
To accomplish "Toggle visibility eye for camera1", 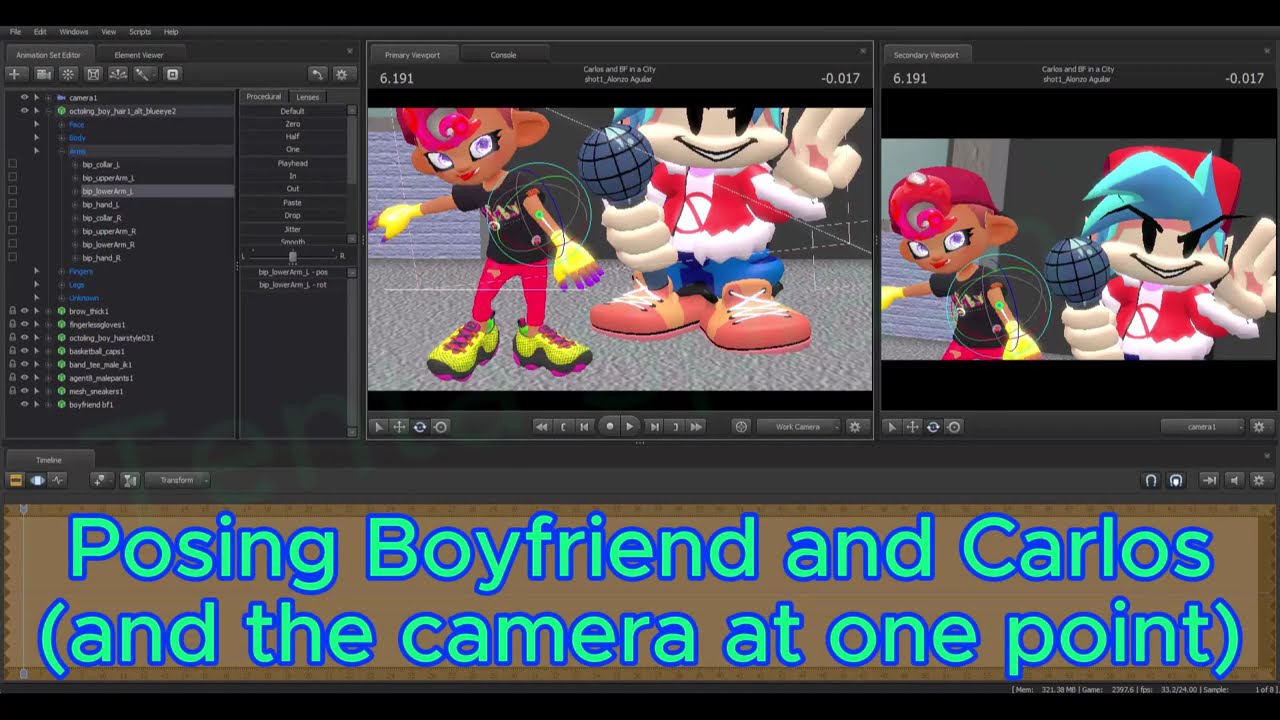I will [x=24, y=97].
